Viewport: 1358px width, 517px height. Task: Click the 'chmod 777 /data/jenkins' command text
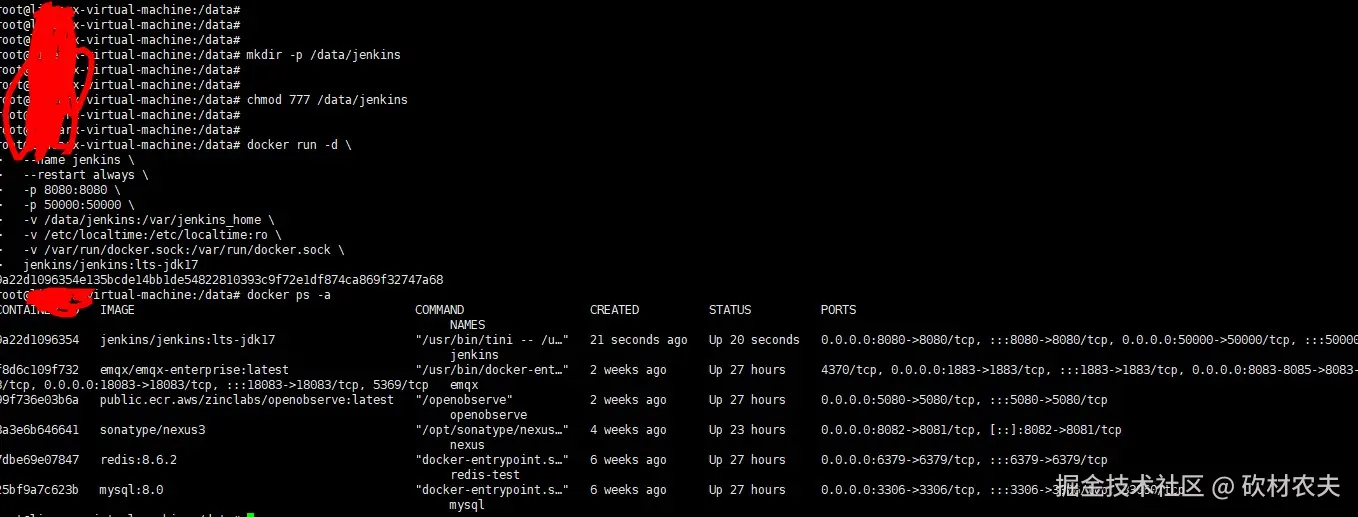327,100
